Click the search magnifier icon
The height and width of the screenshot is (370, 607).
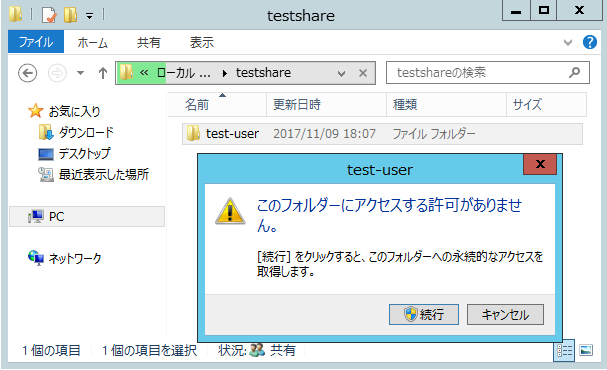pos(574,72)
